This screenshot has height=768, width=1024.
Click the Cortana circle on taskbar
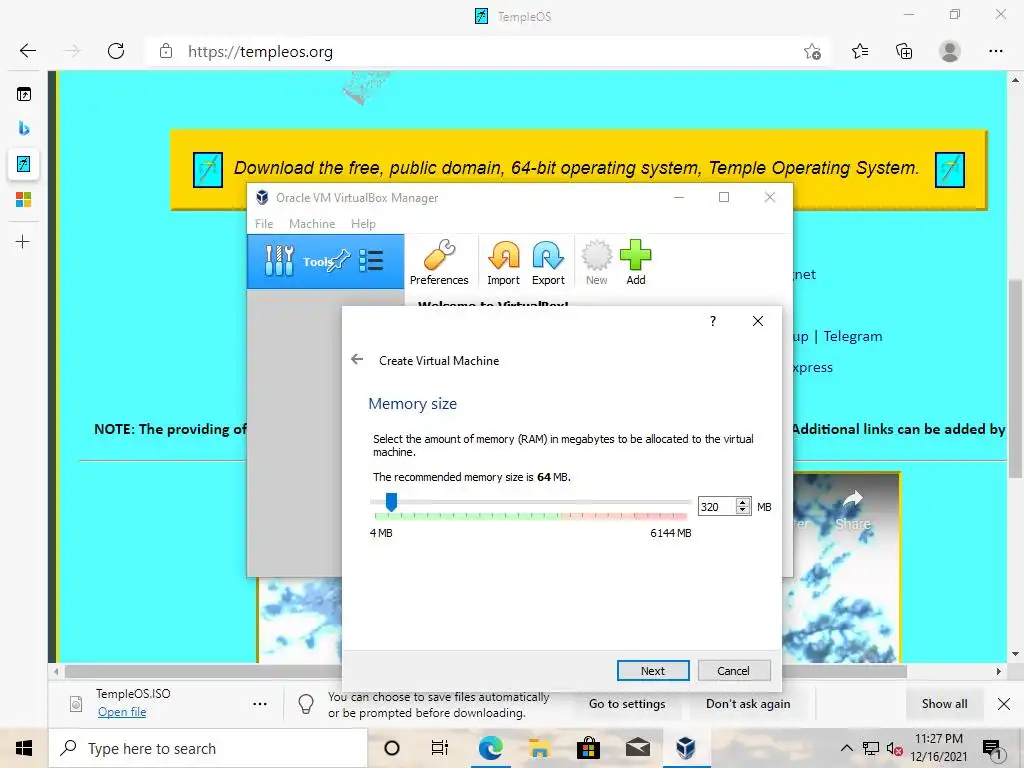click(392, 748)
